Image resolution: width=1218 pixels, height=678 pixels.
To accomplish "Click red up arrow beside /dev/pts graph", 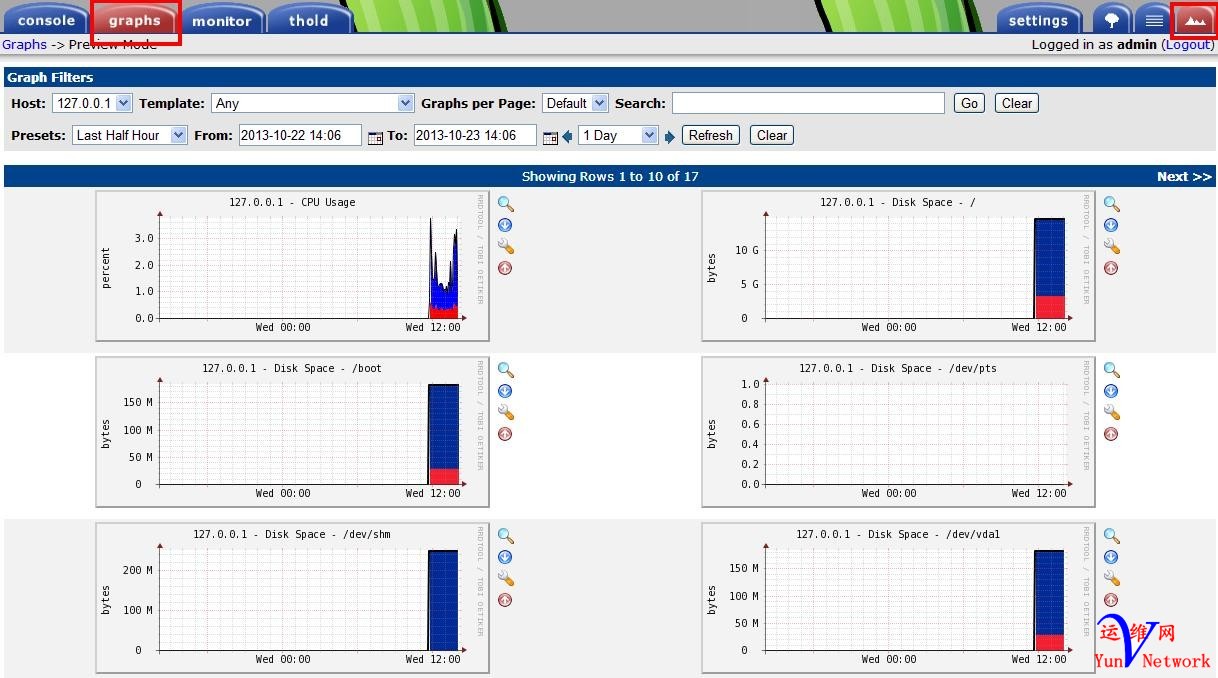I will pyautogui.click(x=1111, y=434).
